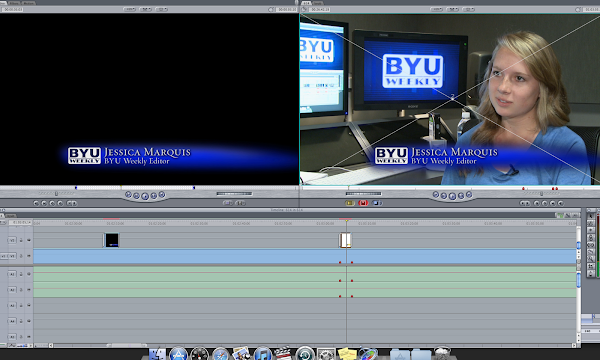Click the Viewer scrubber In point
The width and height of the screenshot is (600, 360).
pos(76,188)
